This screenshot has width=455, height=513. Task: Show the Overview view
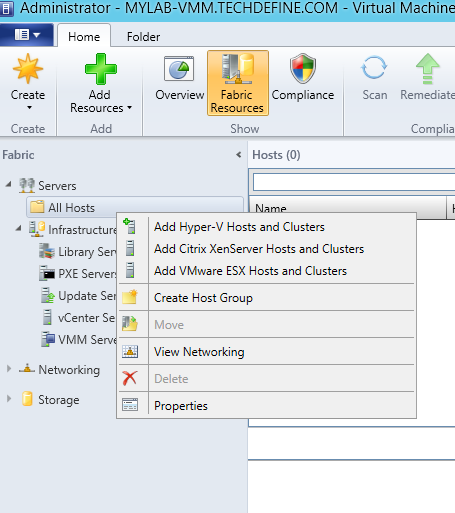[180, 79]
